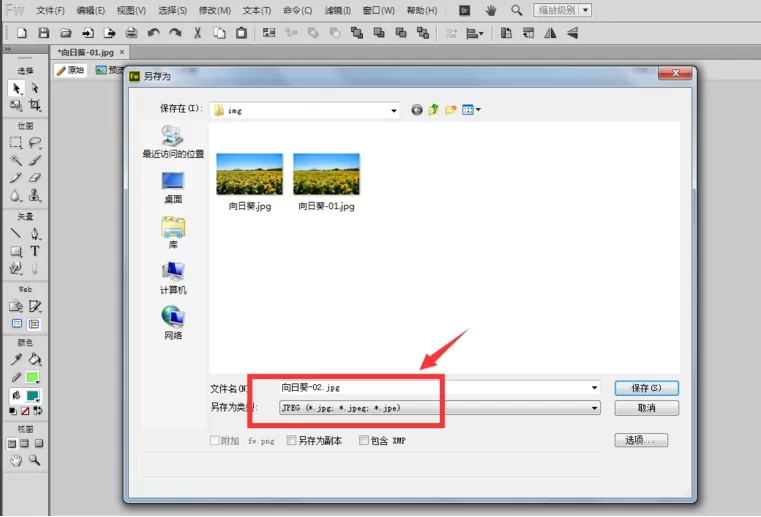Click the 取消 button
The height and width of the screenshot is (517, 761).
coord(646,408)
